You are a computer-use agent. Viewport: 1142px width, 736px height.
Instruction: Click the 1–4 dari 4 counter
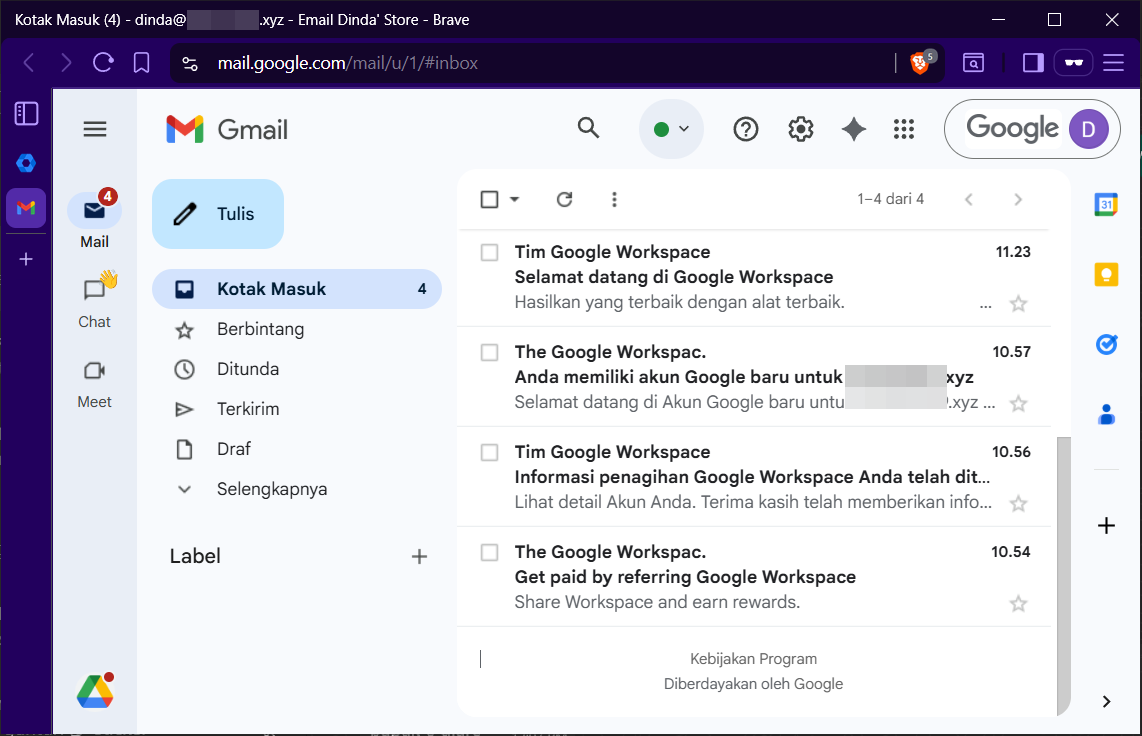891,199
